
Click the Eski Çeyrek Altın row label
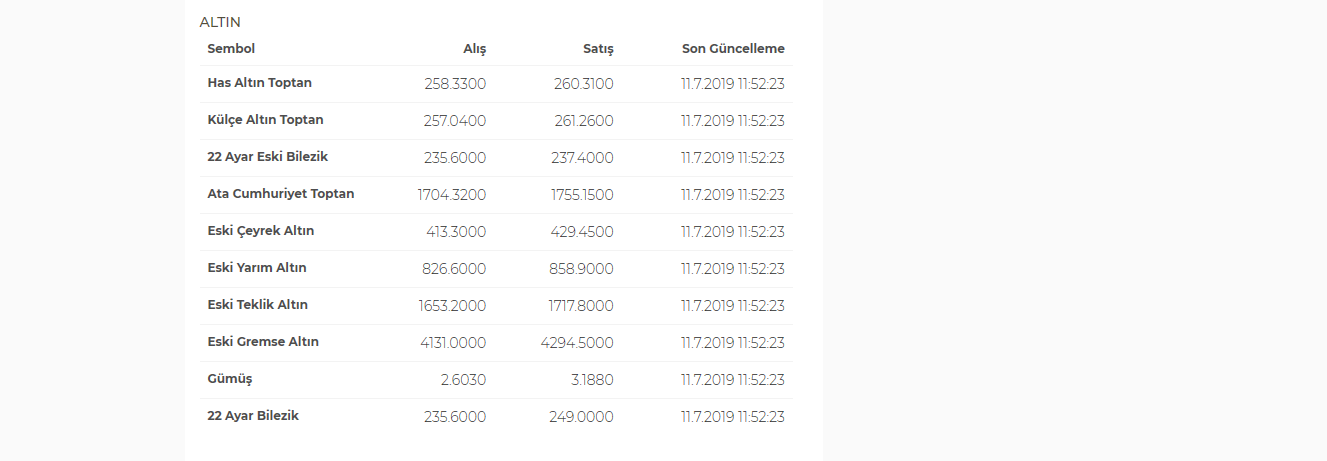[x=261, y=231]
